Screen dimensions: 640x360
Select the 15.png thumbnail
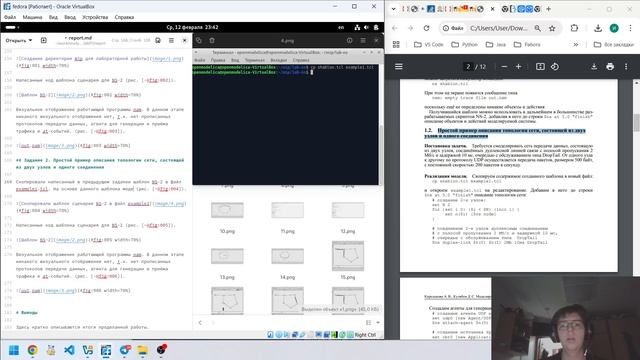(348, 256)
